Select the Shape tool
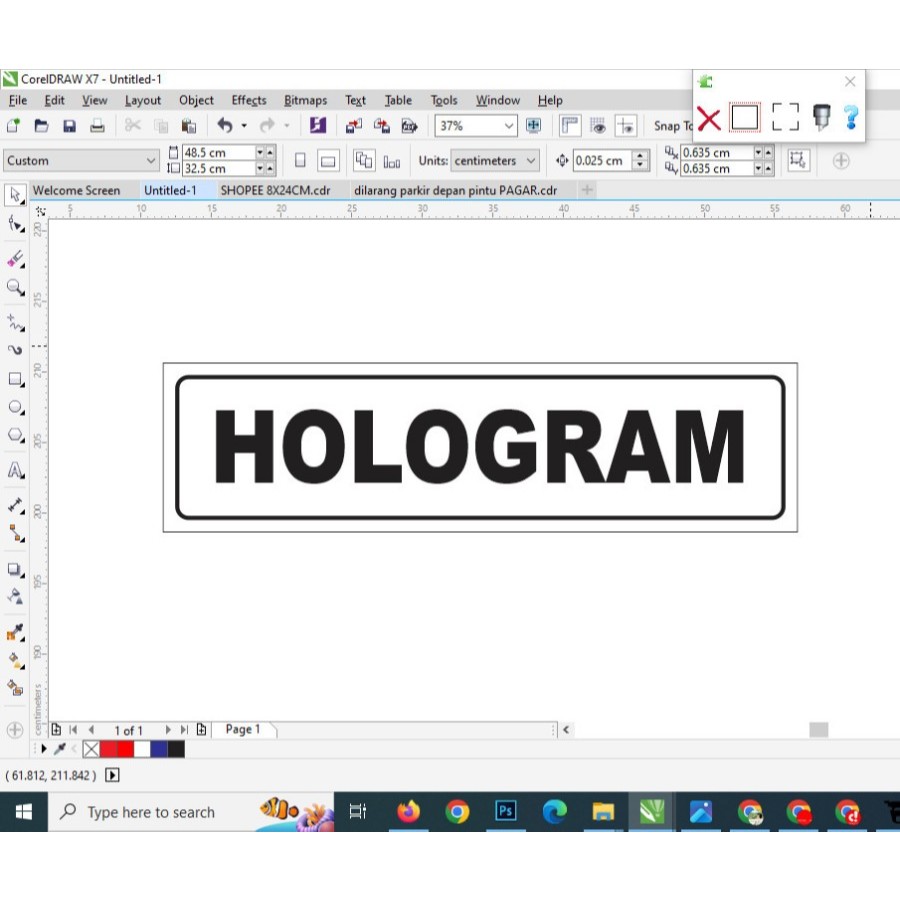Image resolution: width=900 pixels, height=900 pixels. (15, 224)
